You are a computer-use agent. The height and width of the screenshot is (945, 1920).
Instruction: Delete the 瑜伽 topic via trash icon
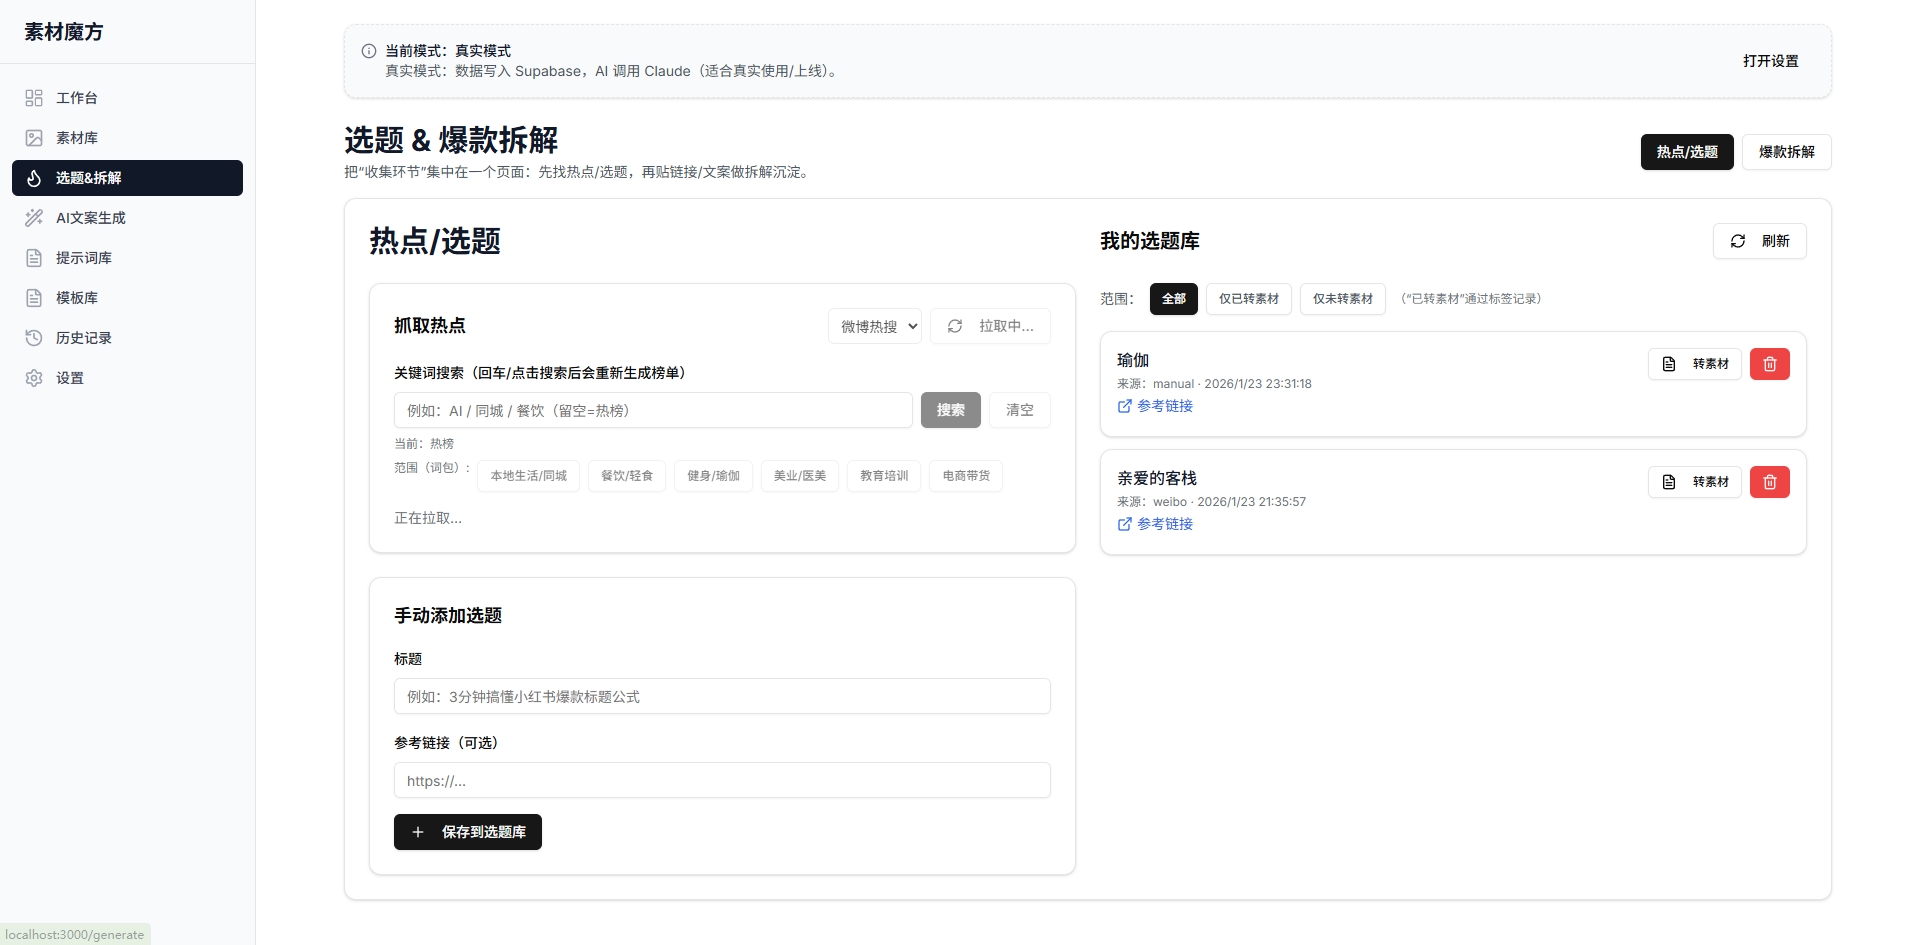(1769, 364)
